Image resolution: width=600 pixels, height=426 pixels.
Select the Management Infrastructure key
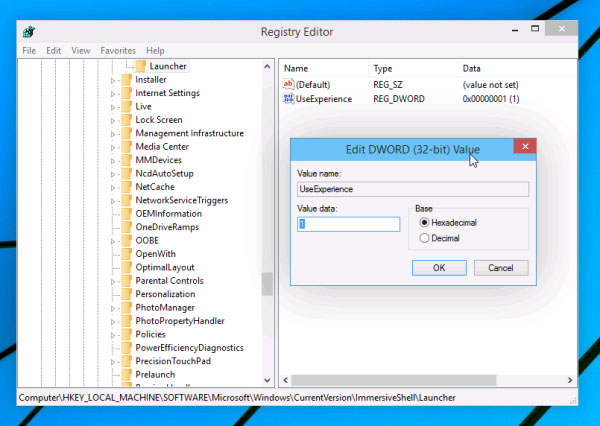pos(189,133)
